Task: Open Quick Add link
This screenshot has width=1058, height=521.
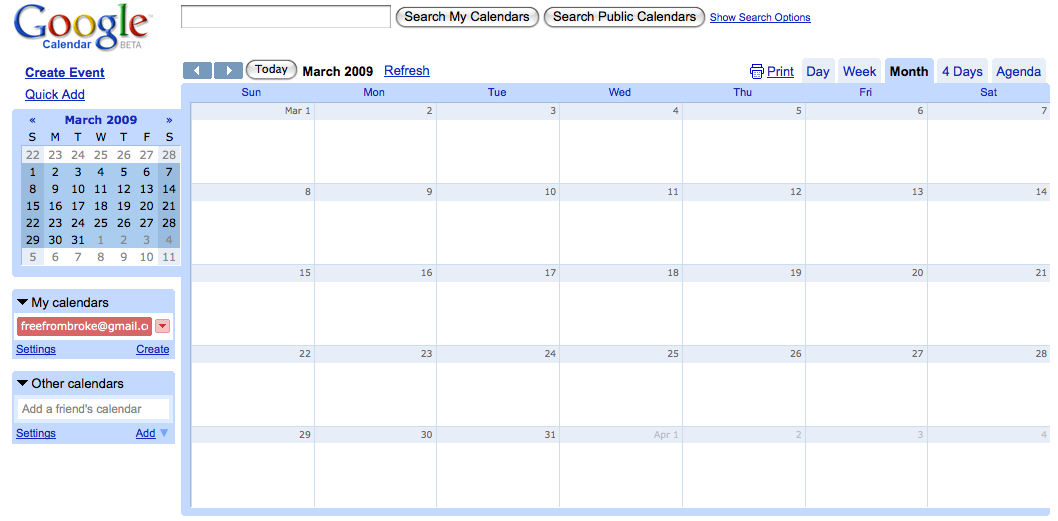Action: coord(55,94)
